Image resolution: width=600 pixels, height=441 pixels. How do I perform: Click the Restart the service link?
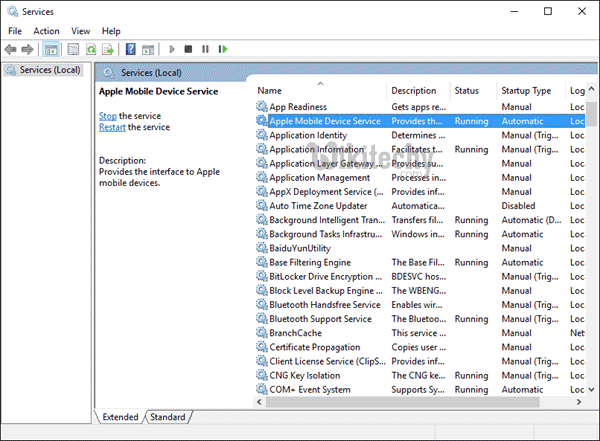coord(112,127)
